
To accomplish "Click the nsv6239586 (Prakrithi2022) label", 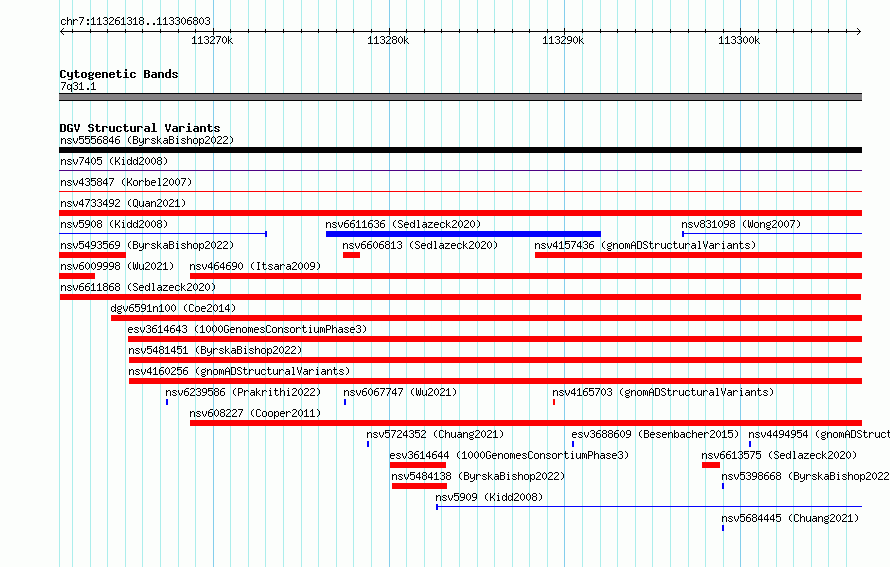I will coord(243,392).
